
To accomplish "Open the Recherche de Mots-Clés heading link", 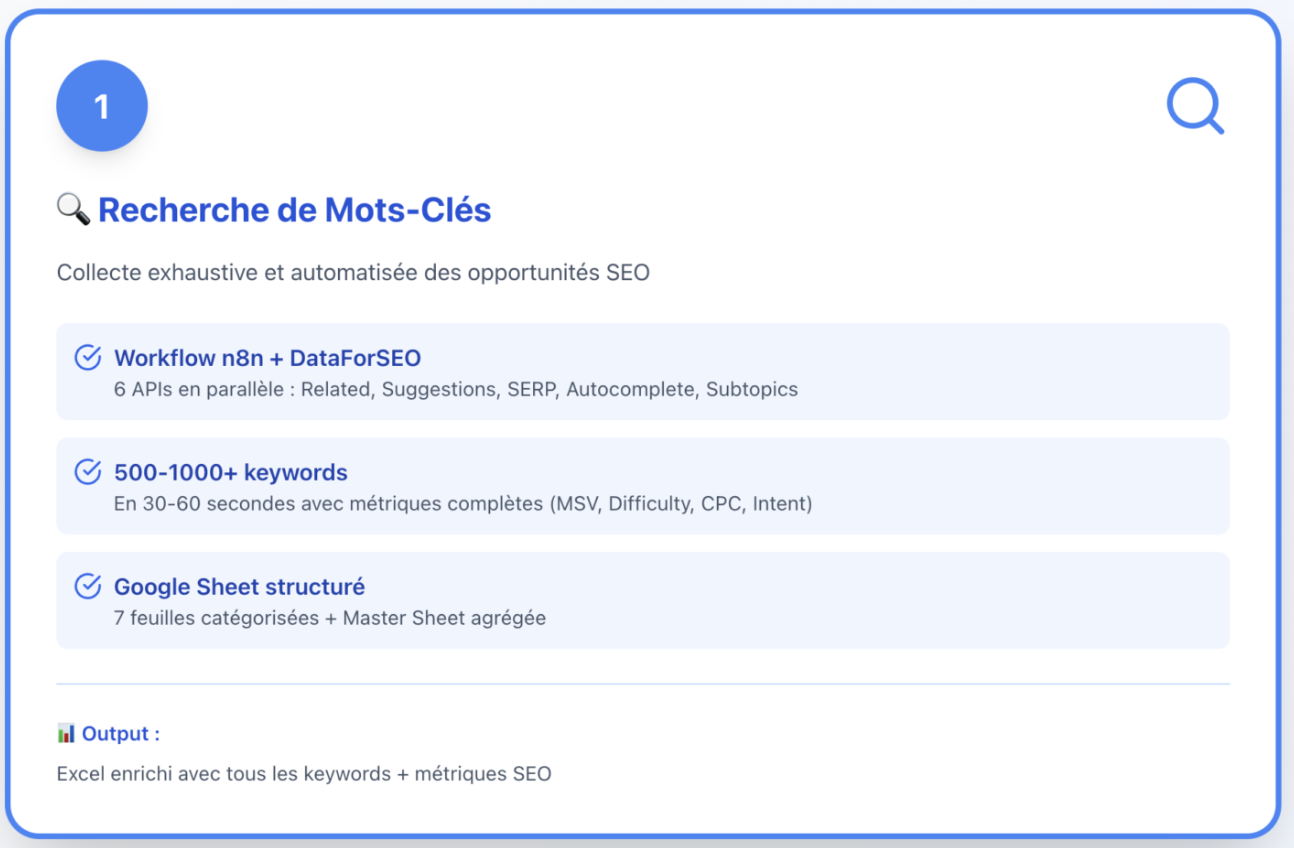I will [294, 209].
